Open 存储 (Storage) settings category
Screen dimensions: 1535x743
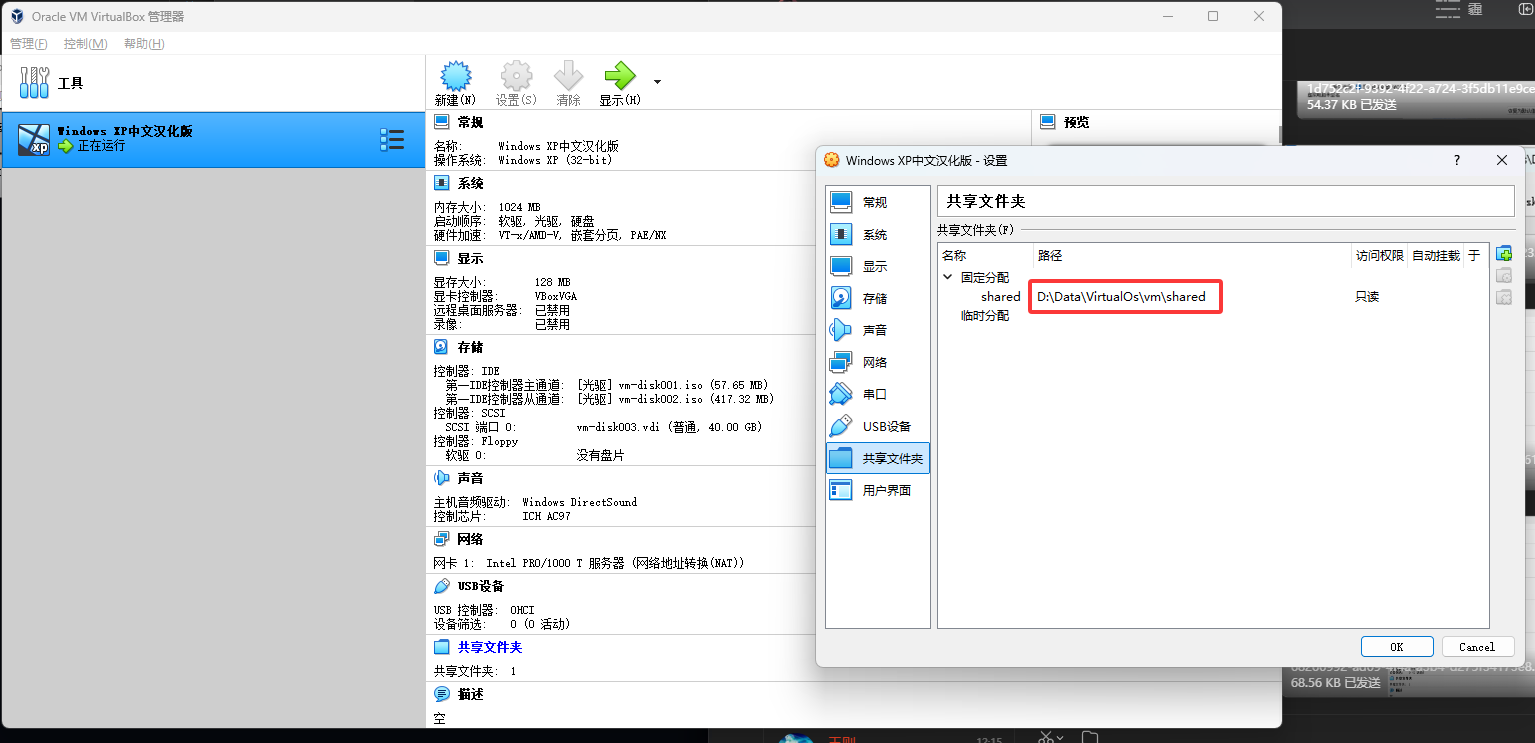click(874, 298)
